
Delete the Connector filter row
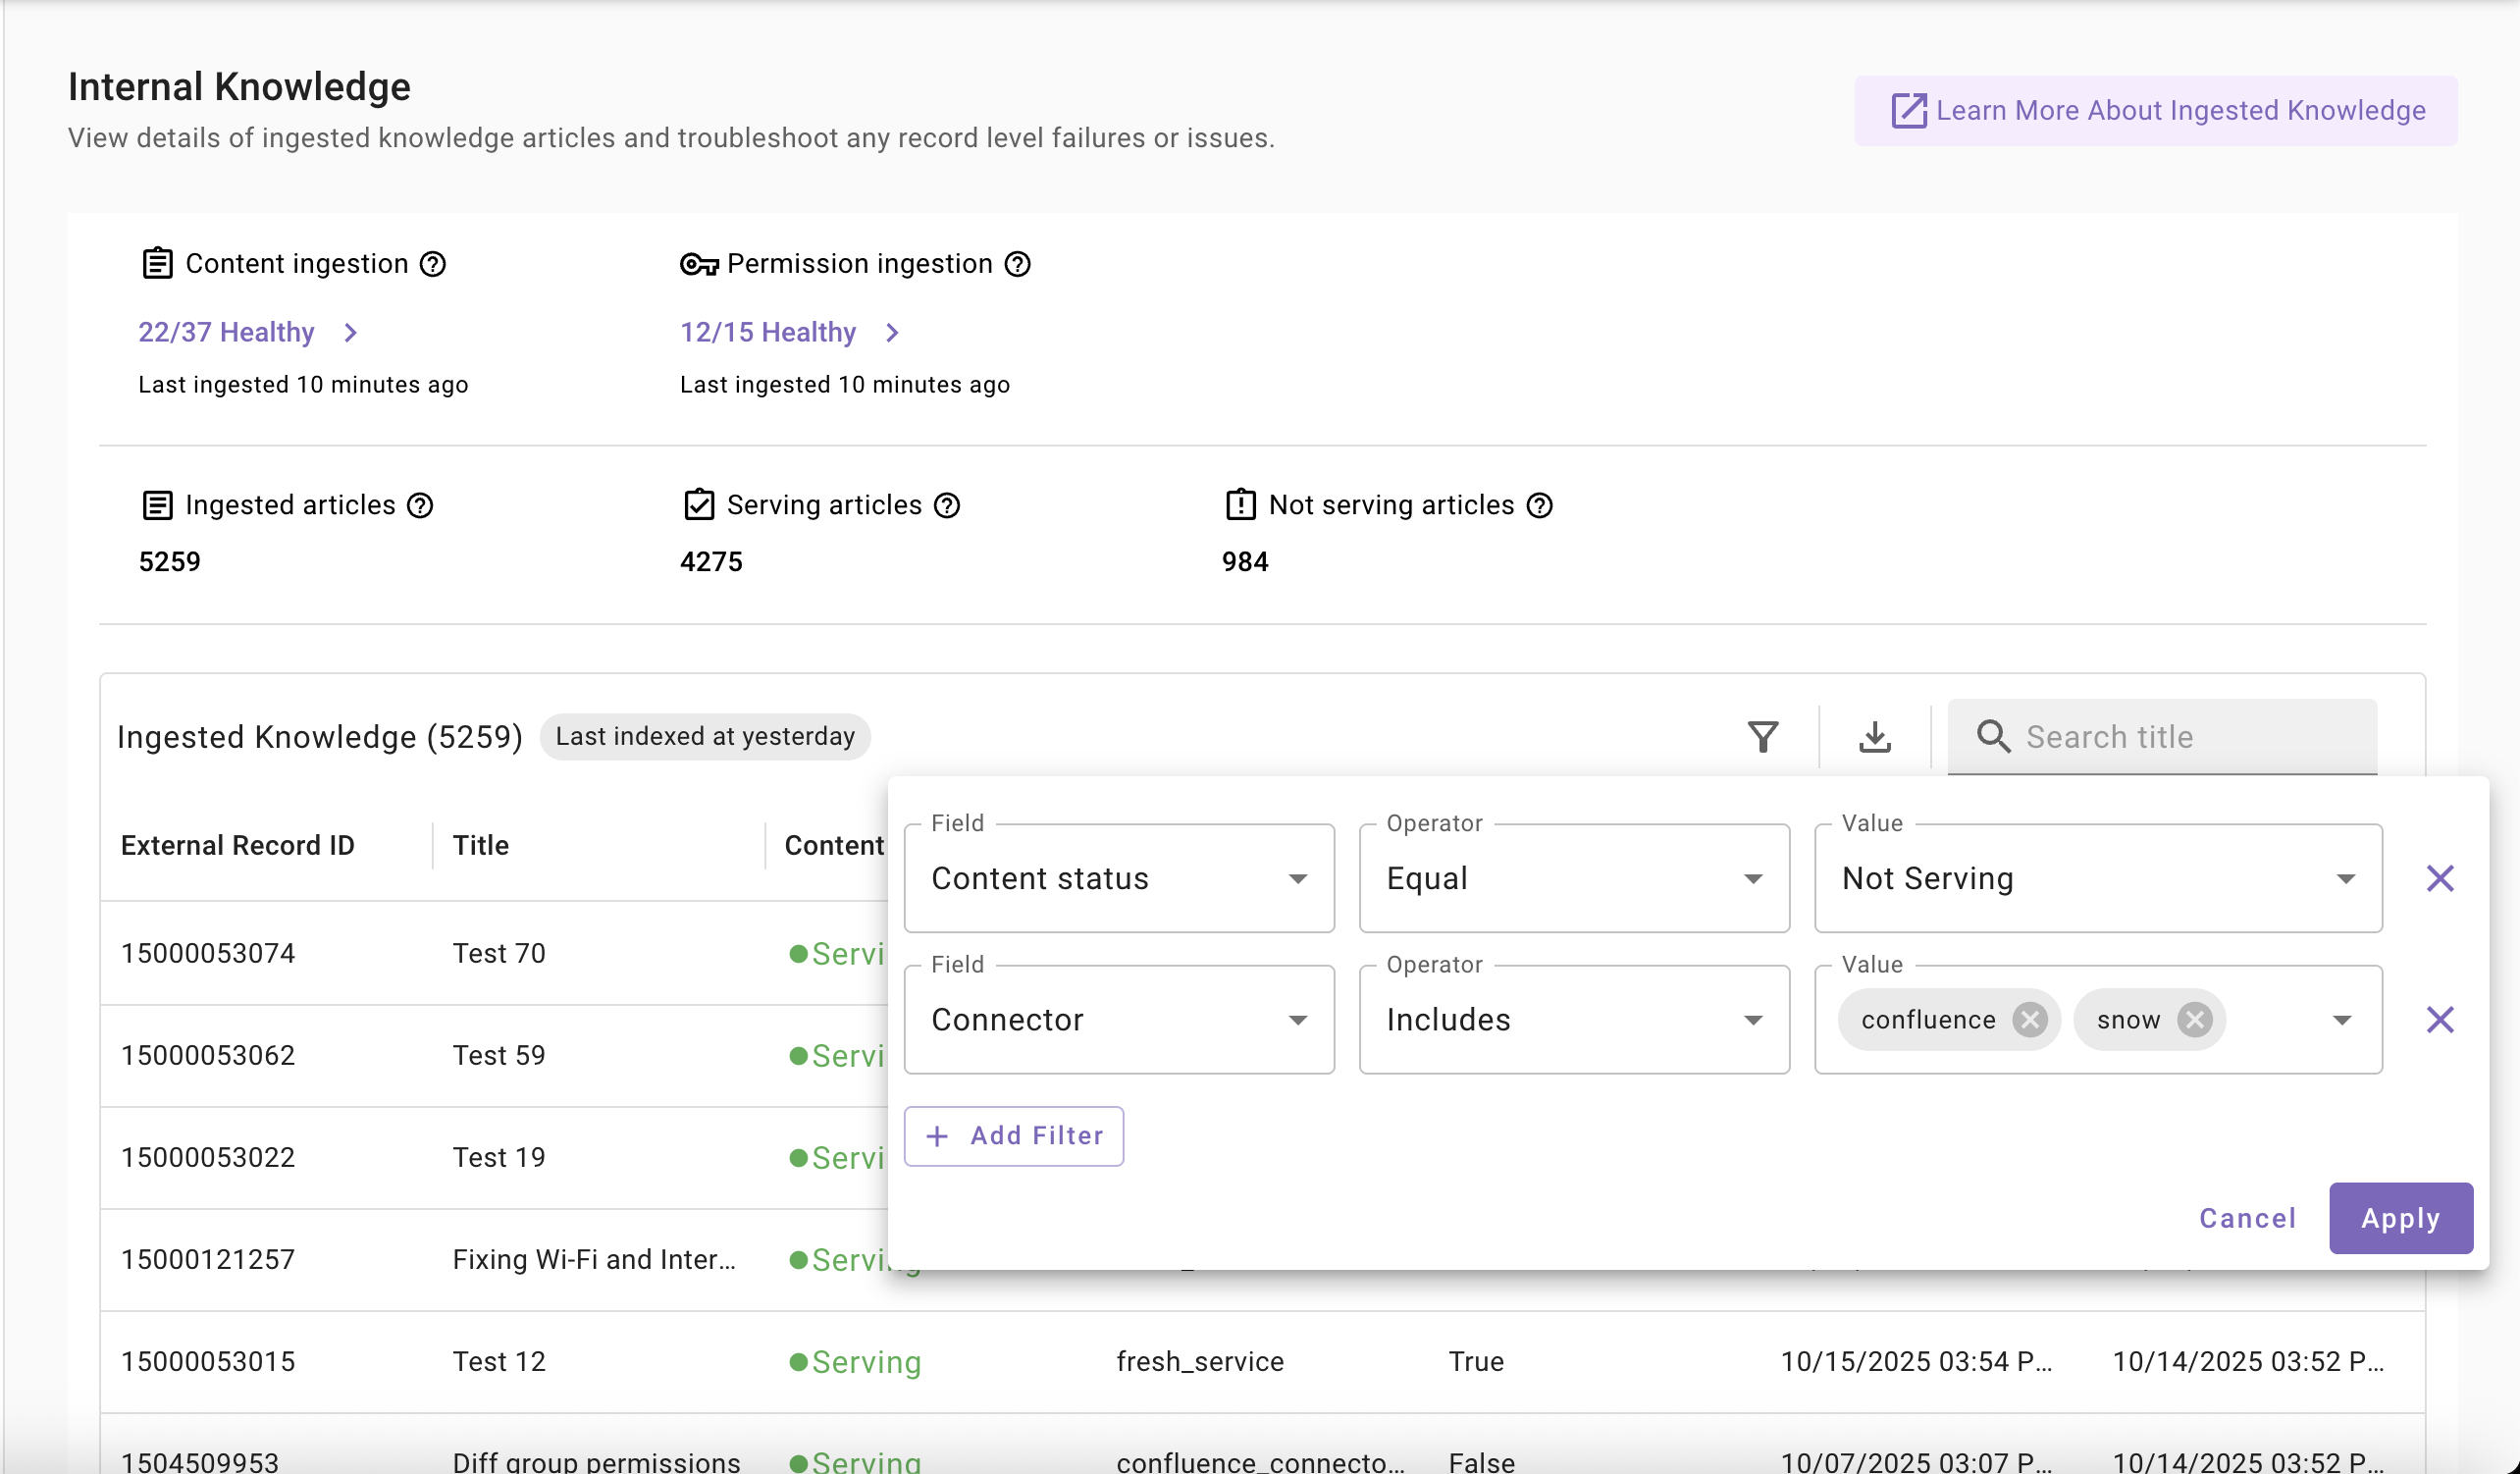tap(2440, 1020)
